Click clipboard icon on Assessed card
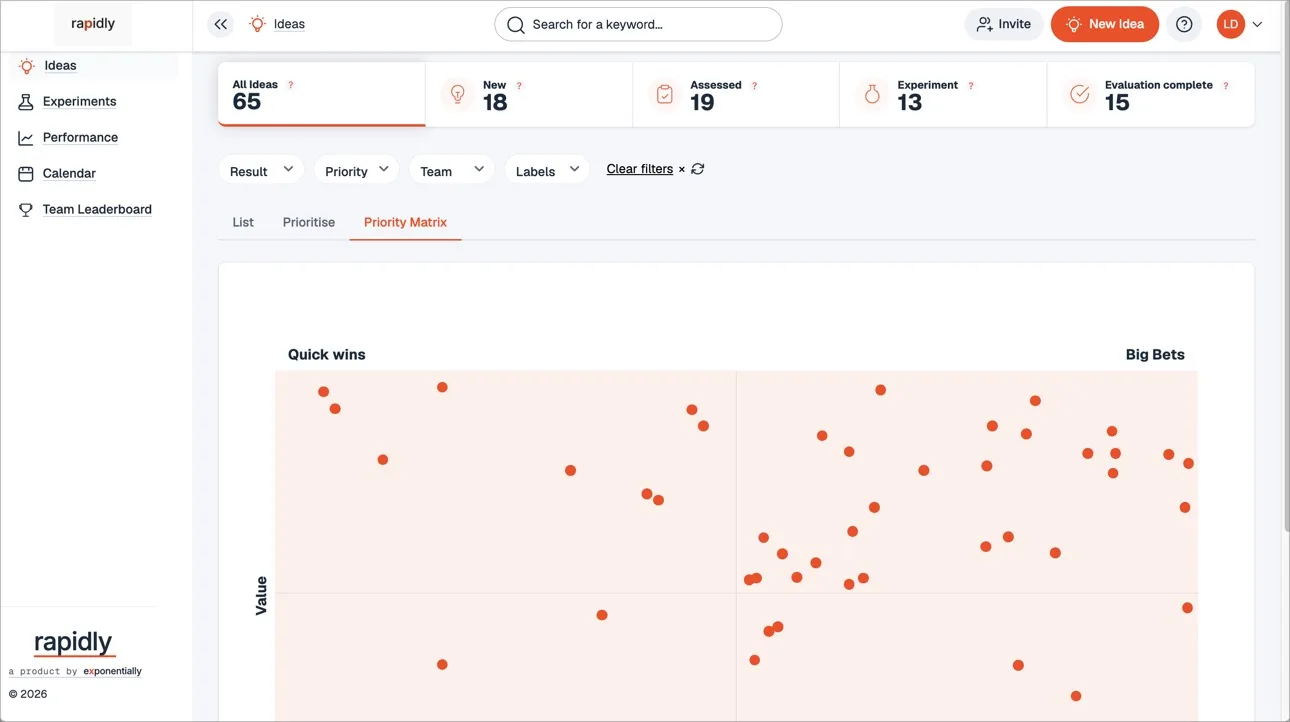 pyautogui.click(x=665, y=94)
